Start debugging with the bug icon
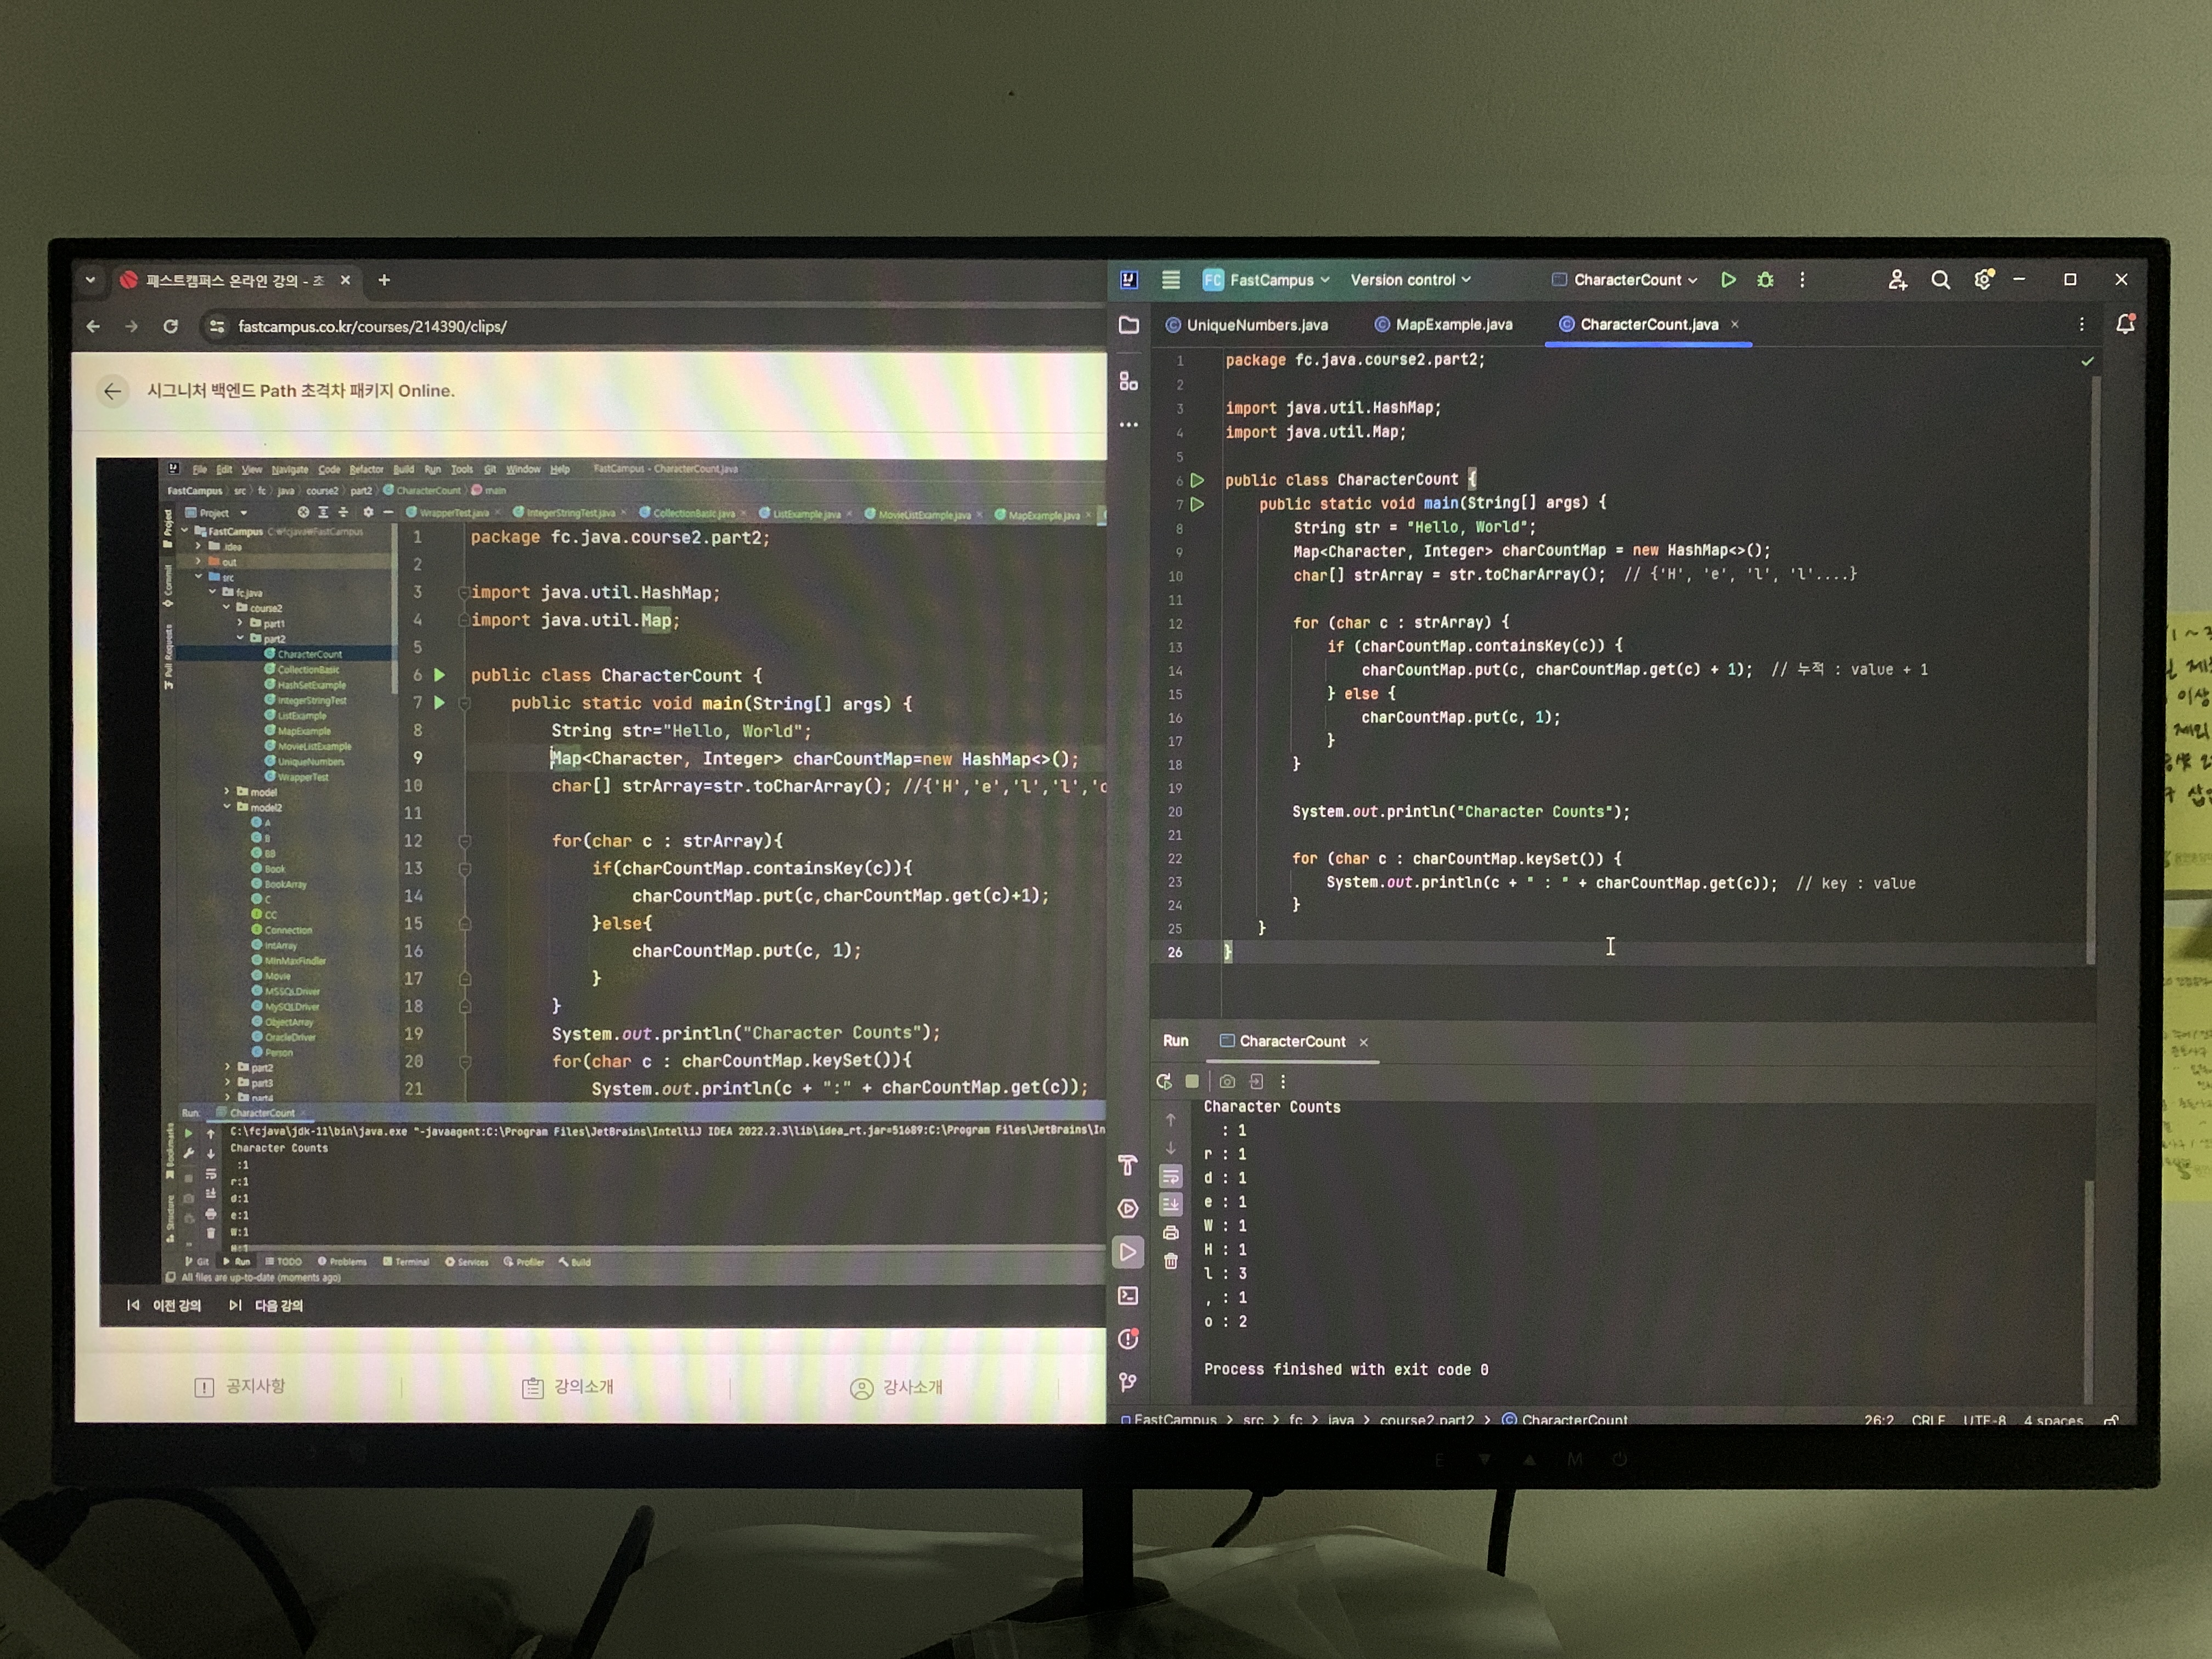 [1765, 280]
